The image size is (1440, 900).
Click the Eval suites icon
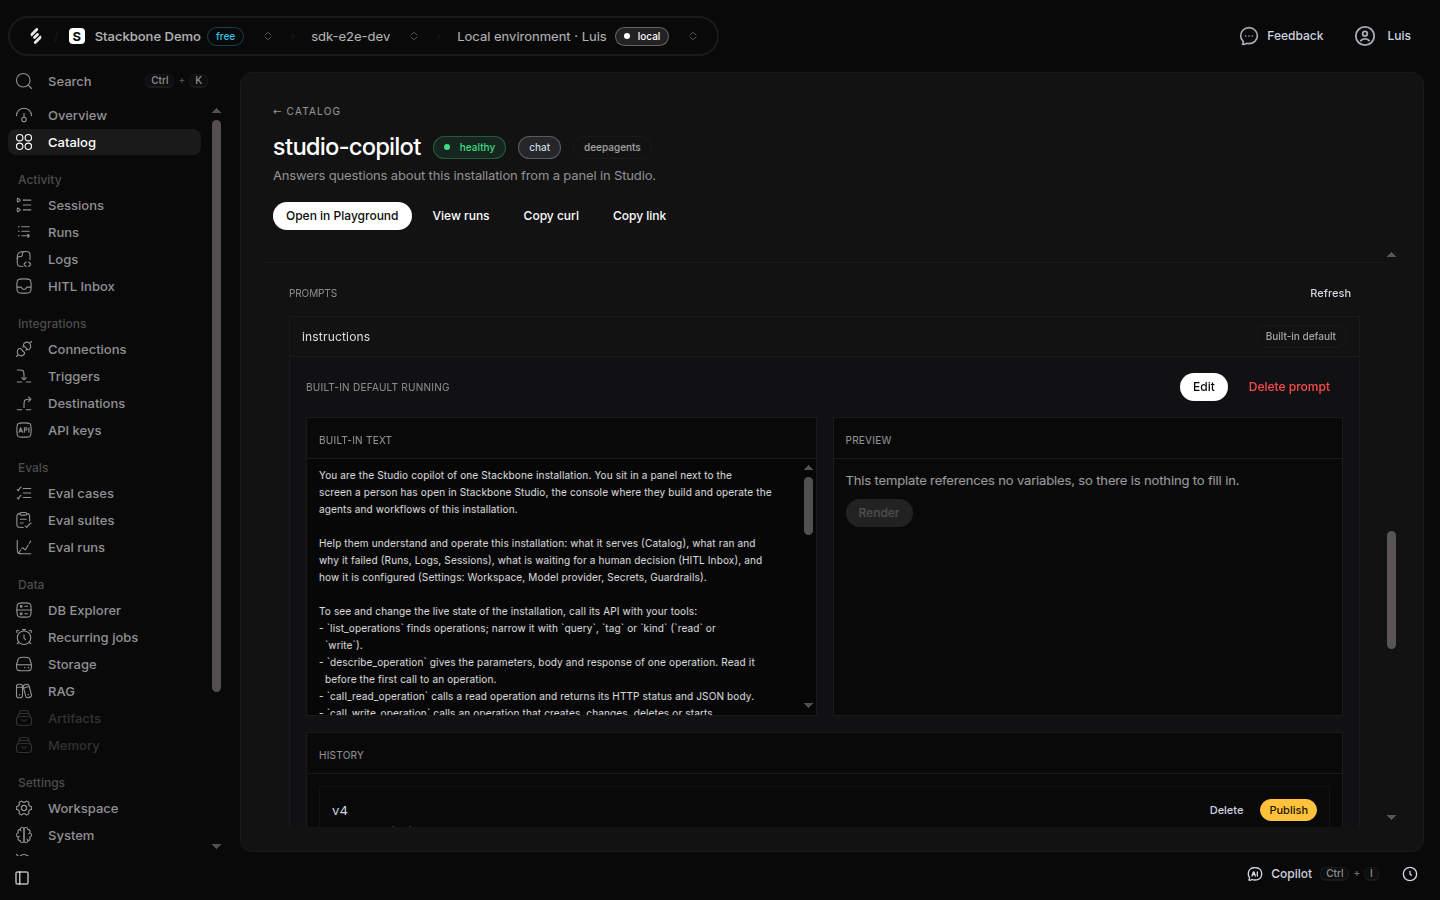[x=24, y=520]
